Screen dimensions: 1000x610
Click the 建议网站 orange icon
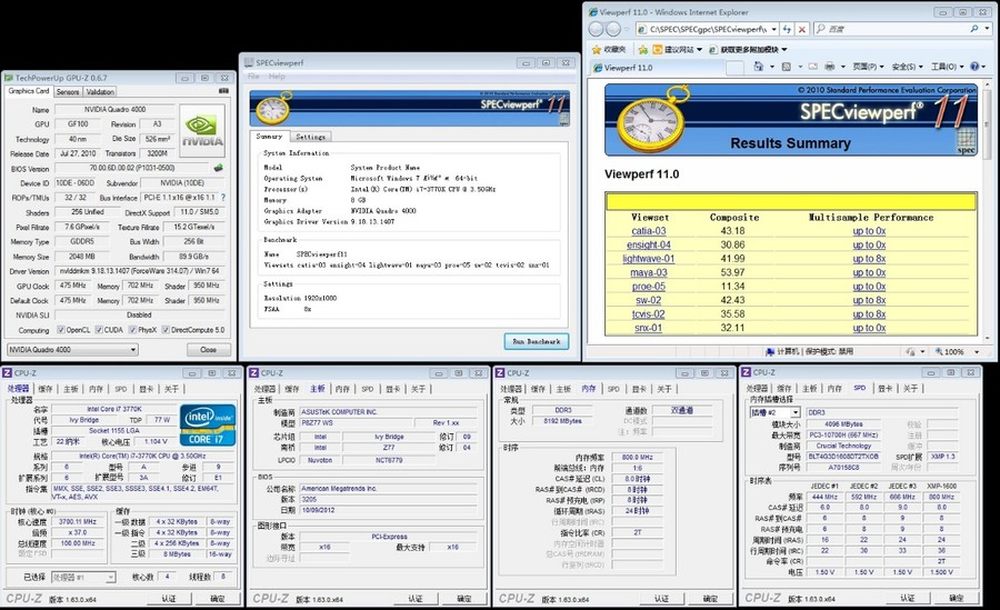coord(658,49)
